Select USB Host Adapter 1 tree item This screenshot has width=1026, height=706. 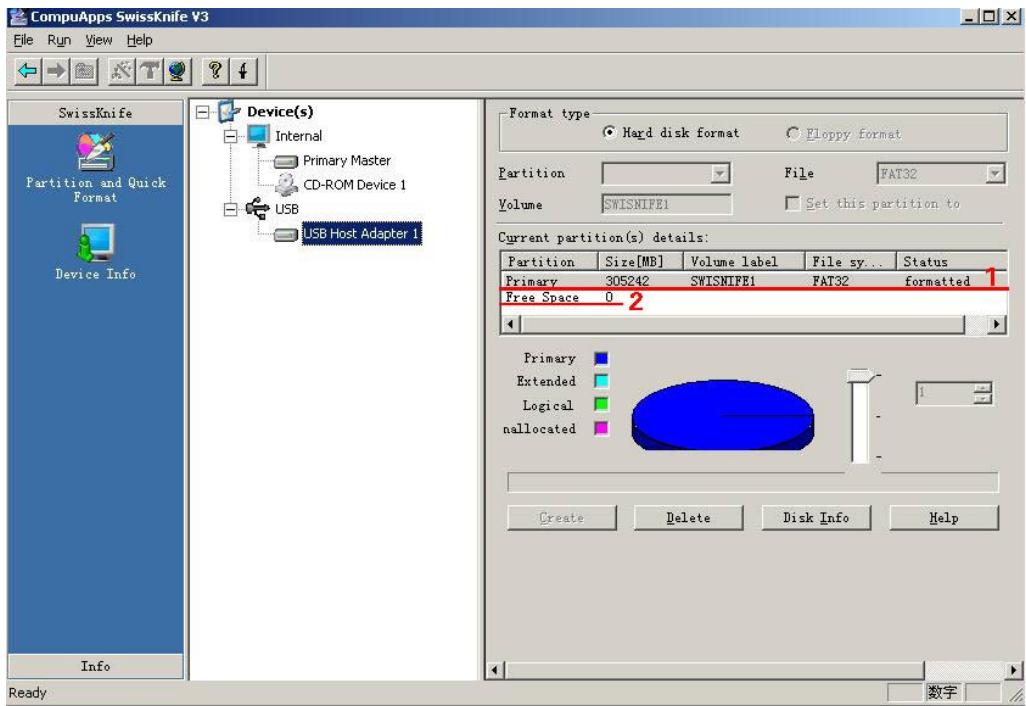pos(361,234)
